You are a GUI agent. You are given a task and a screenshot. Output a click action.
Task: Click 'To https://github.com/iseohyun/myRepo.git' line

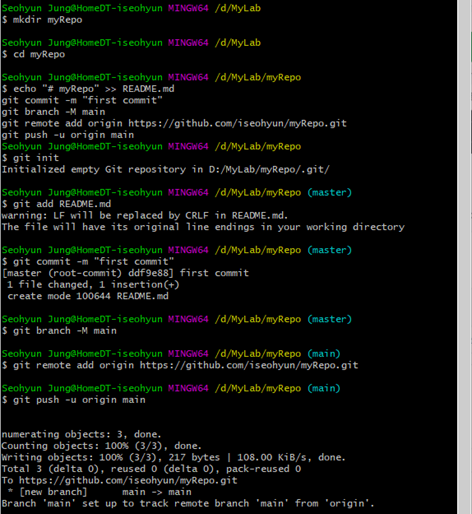click(119, 481)
